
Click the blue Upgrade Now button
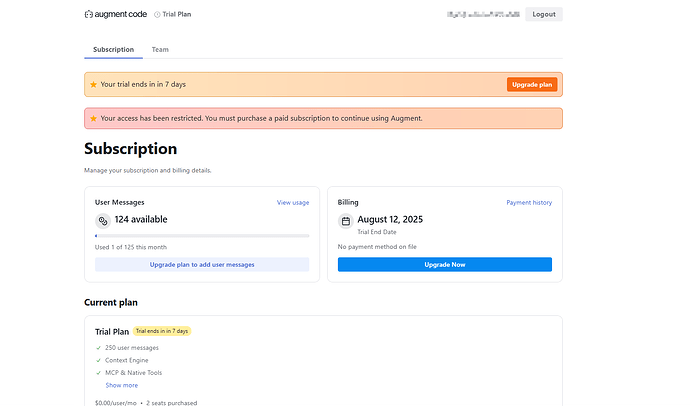[445, 264]
